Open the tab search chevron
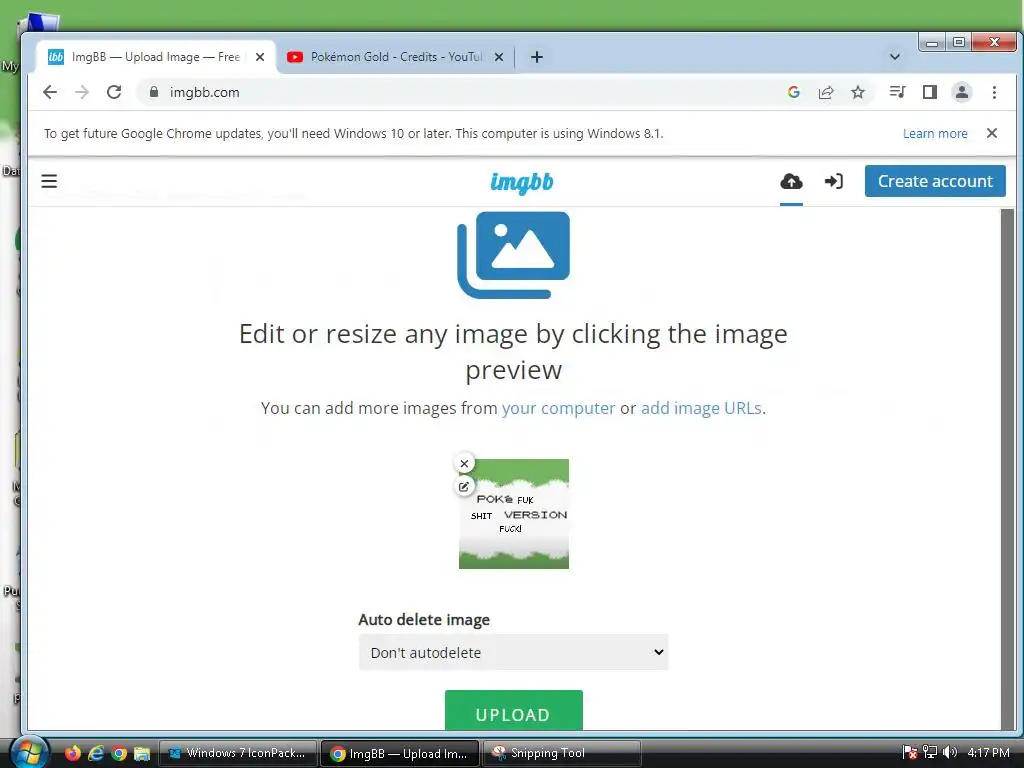Screen dimensions: 1024x768 895,57
